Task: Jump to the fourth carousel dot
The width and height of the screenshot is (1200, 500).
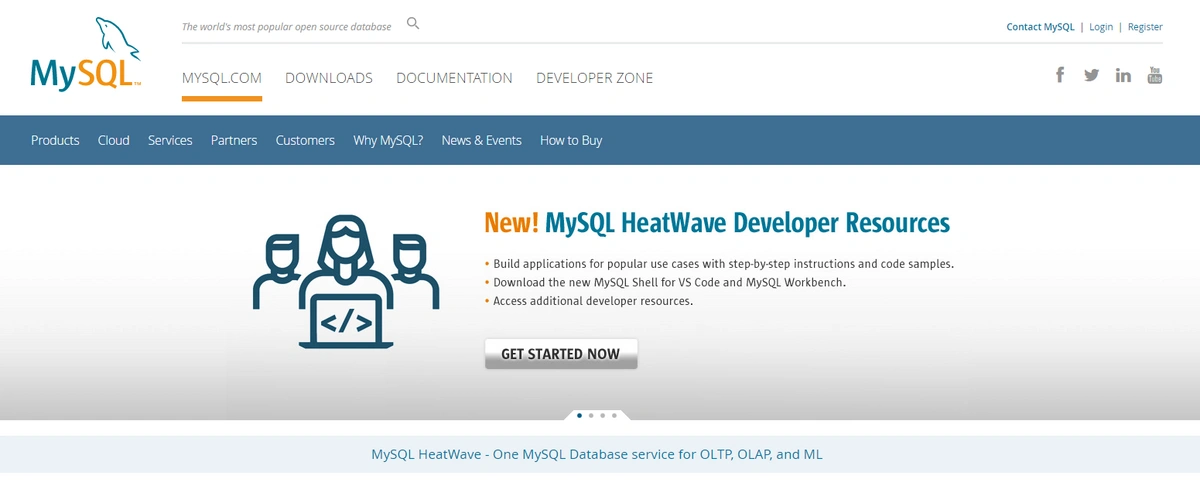Action: 614,415
